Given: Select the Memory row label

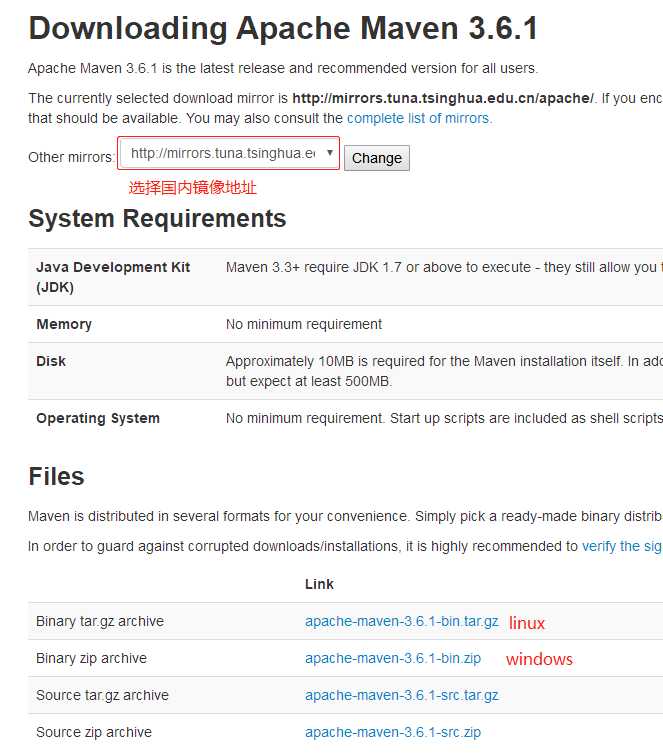Looking at the screenshot, I should tap(64, 324).
